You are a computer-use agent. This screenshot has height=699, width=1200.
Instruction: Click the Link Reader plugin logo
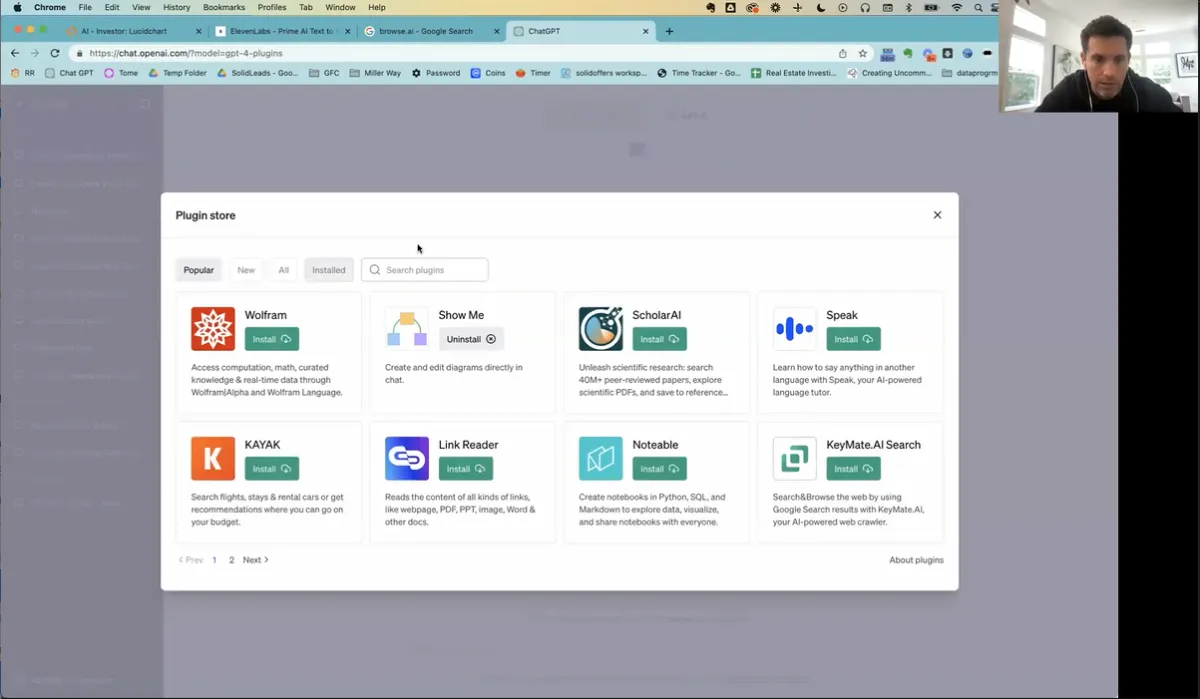[x=407, y=459]
